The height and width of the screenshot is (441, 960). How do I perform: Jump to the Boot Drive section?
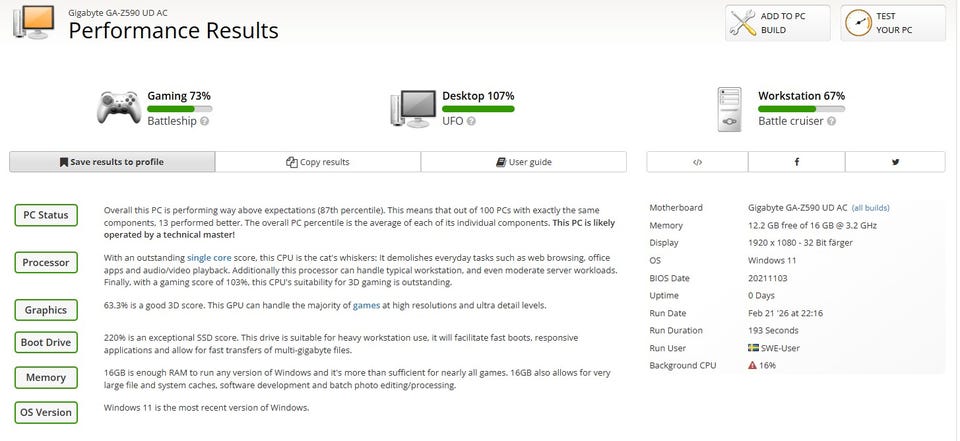pos(46,343)
